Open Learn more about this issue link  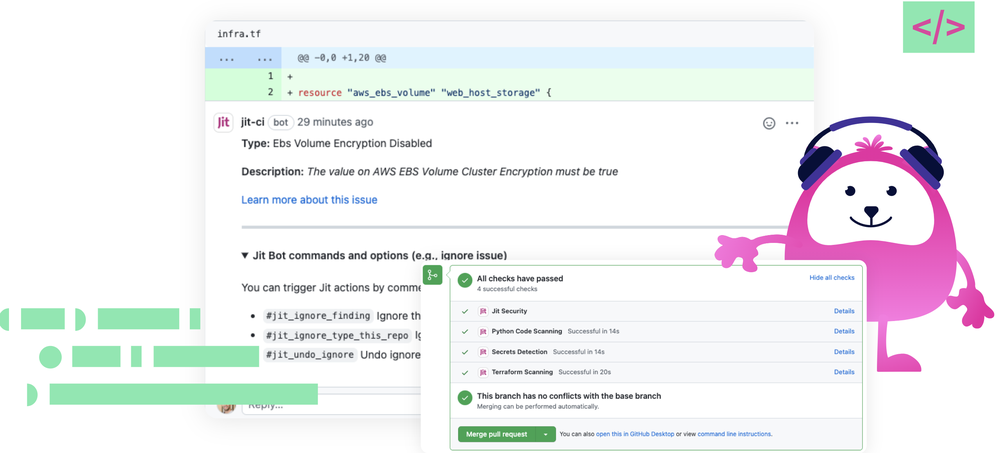pyautogui.click(x=309, y=200)
